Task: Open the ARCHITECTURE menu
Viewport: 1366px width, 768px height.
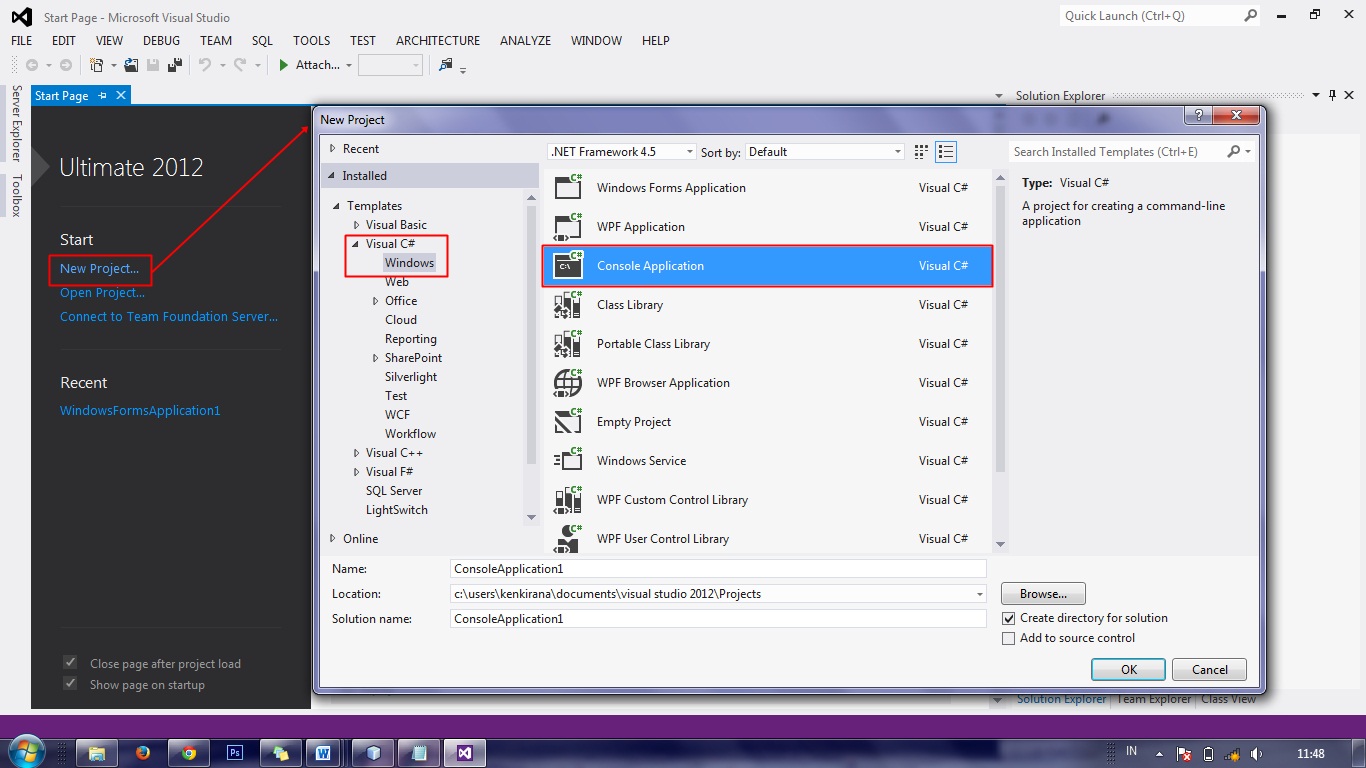Action: (438, 41)
